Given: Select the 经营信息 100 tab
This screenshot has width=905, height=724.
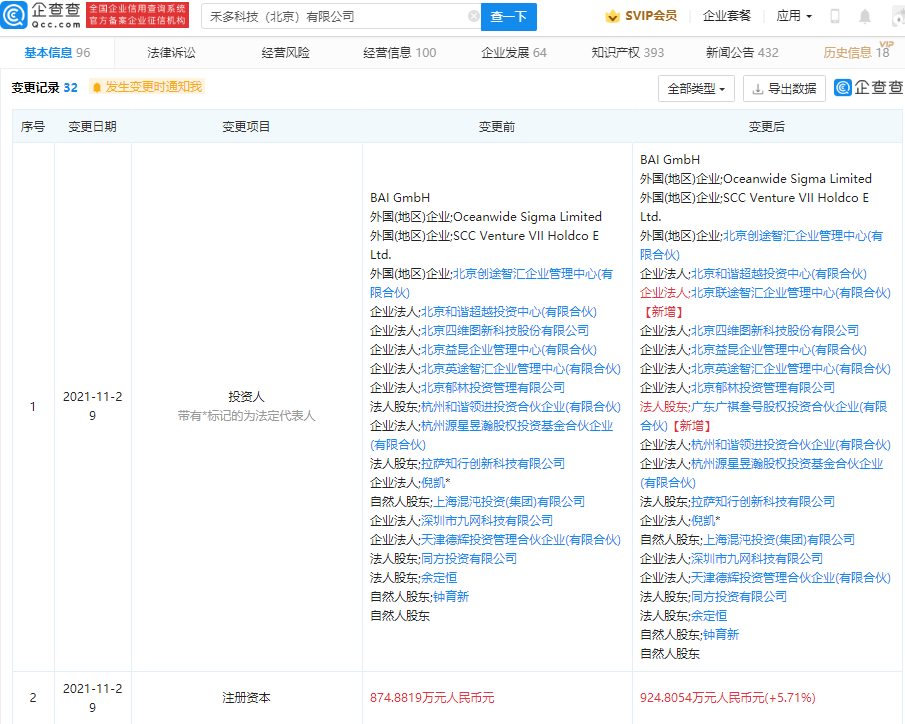Looking at the screenshot, I should click(399, 53).
